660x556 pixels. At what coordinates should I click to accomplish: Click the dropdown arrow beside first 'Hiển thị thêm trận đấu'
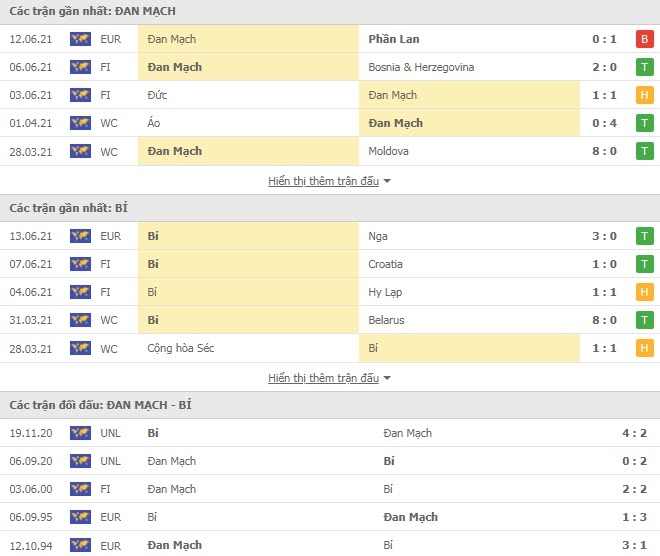tap(387, 181)
